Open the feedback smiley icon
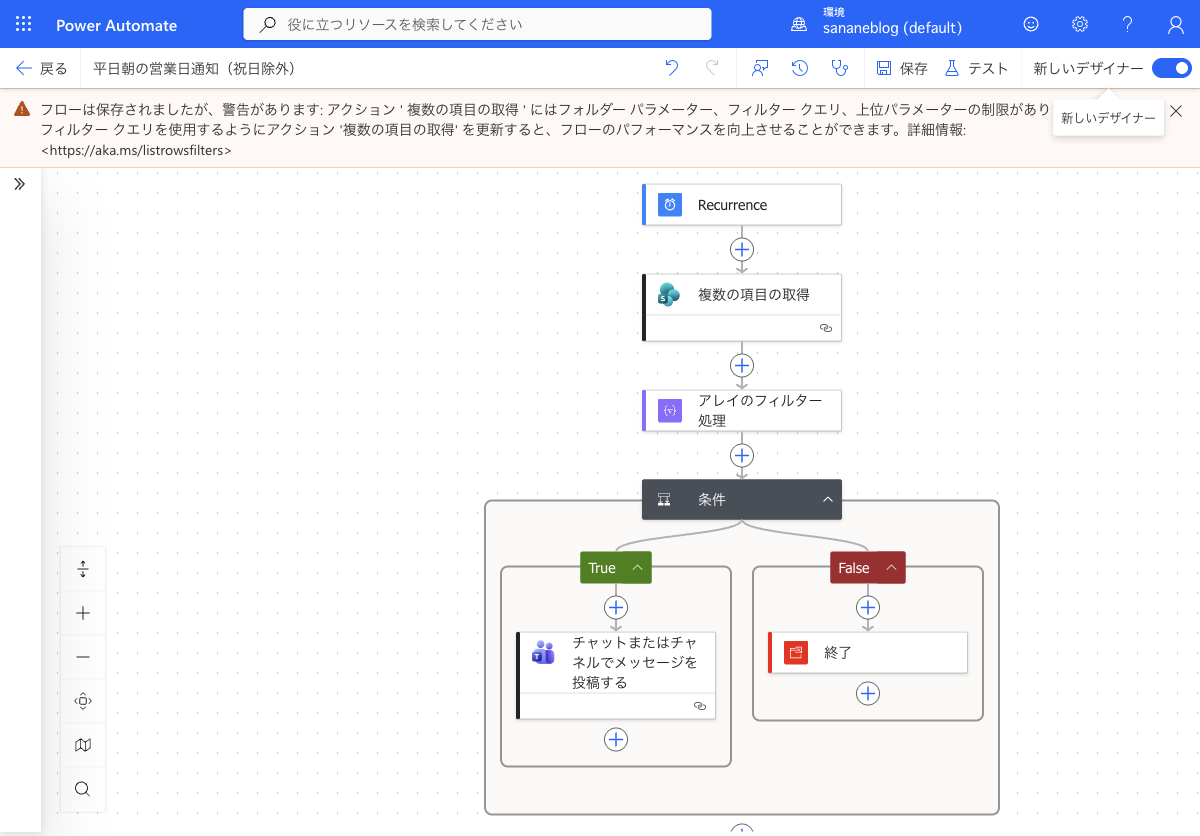1200x836 pixels. click(1031, 24)
